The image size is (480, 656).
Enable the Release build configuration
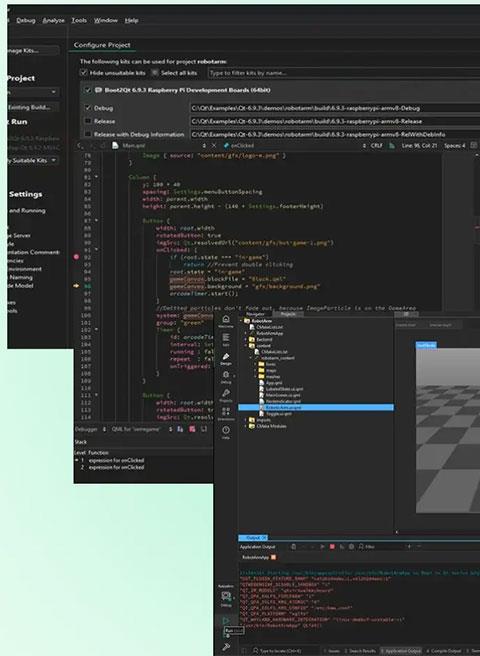click(x=88, y=121)
